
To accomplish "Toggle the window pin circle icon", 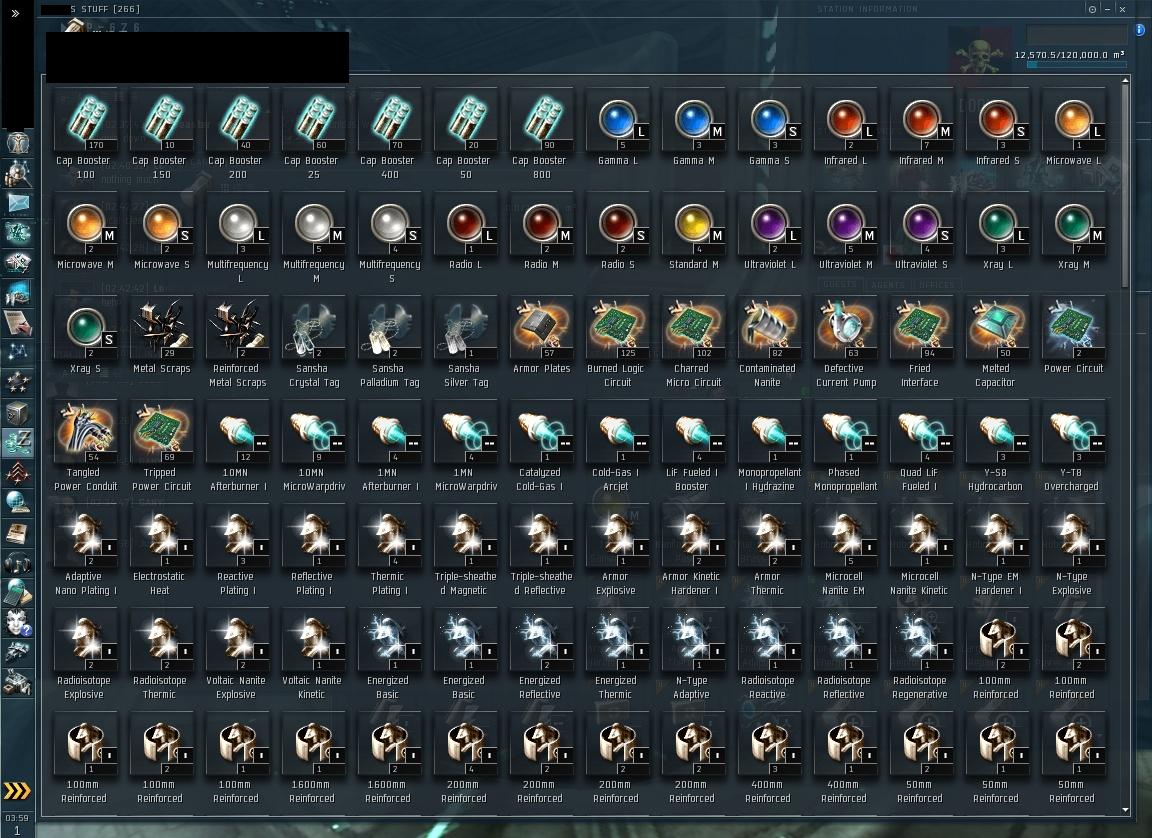I will point(1092,10).
